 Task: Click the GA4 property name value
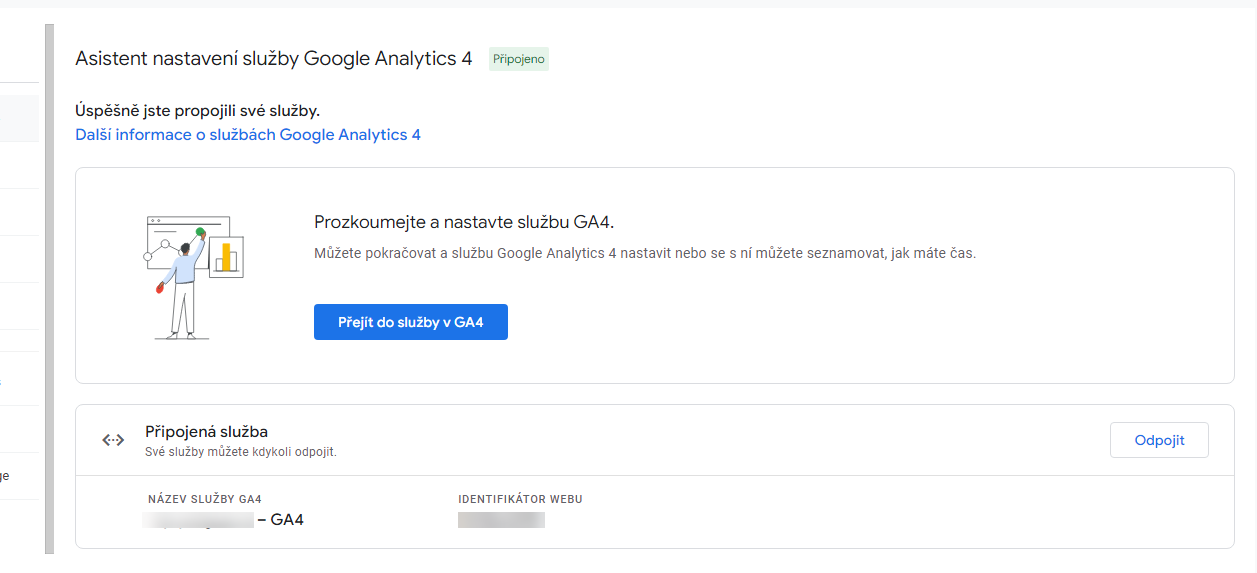coord(223,520)
